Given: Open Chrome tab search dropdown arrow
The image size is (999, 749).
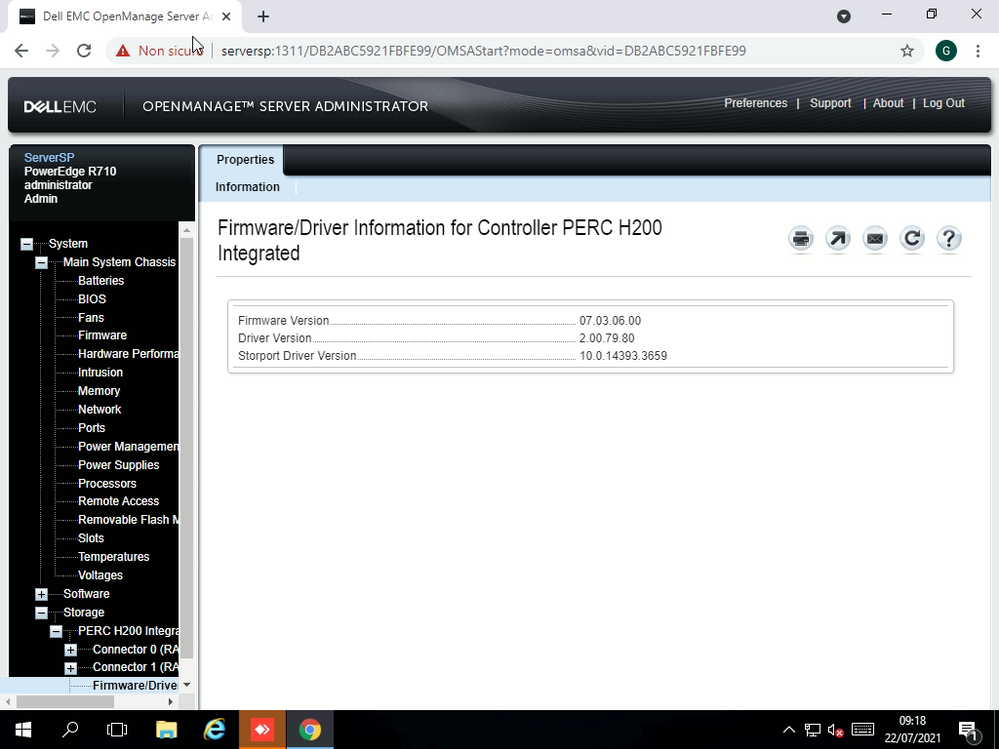Looking at the screenshot, I should click(x=844, y=17).
